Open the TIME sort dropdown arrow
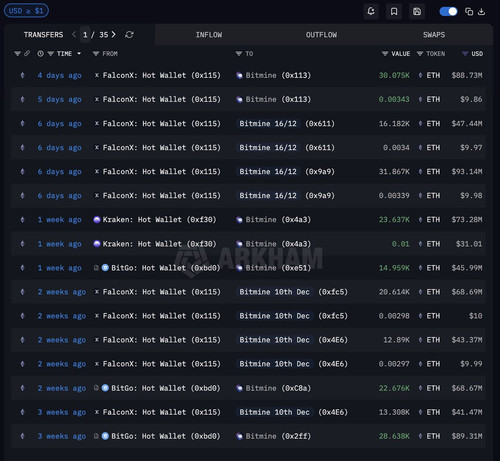The width and height of the screenshot is (500, 461). 79,53
